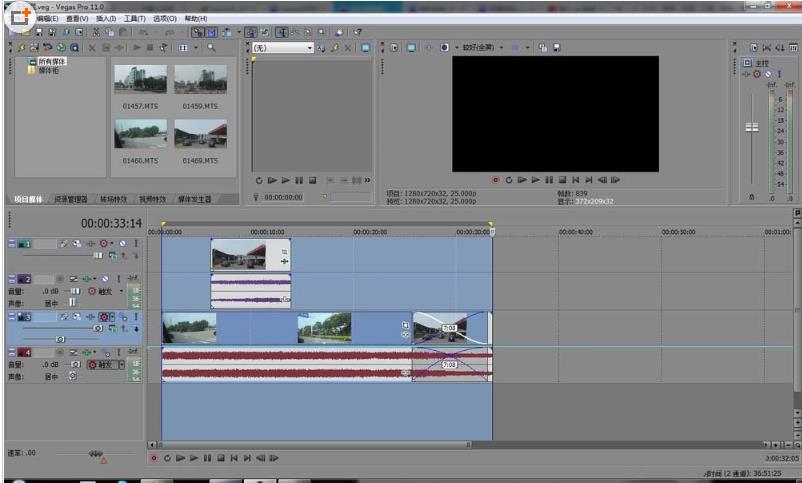Click the external monitor icon in preview toolbar

411,47
